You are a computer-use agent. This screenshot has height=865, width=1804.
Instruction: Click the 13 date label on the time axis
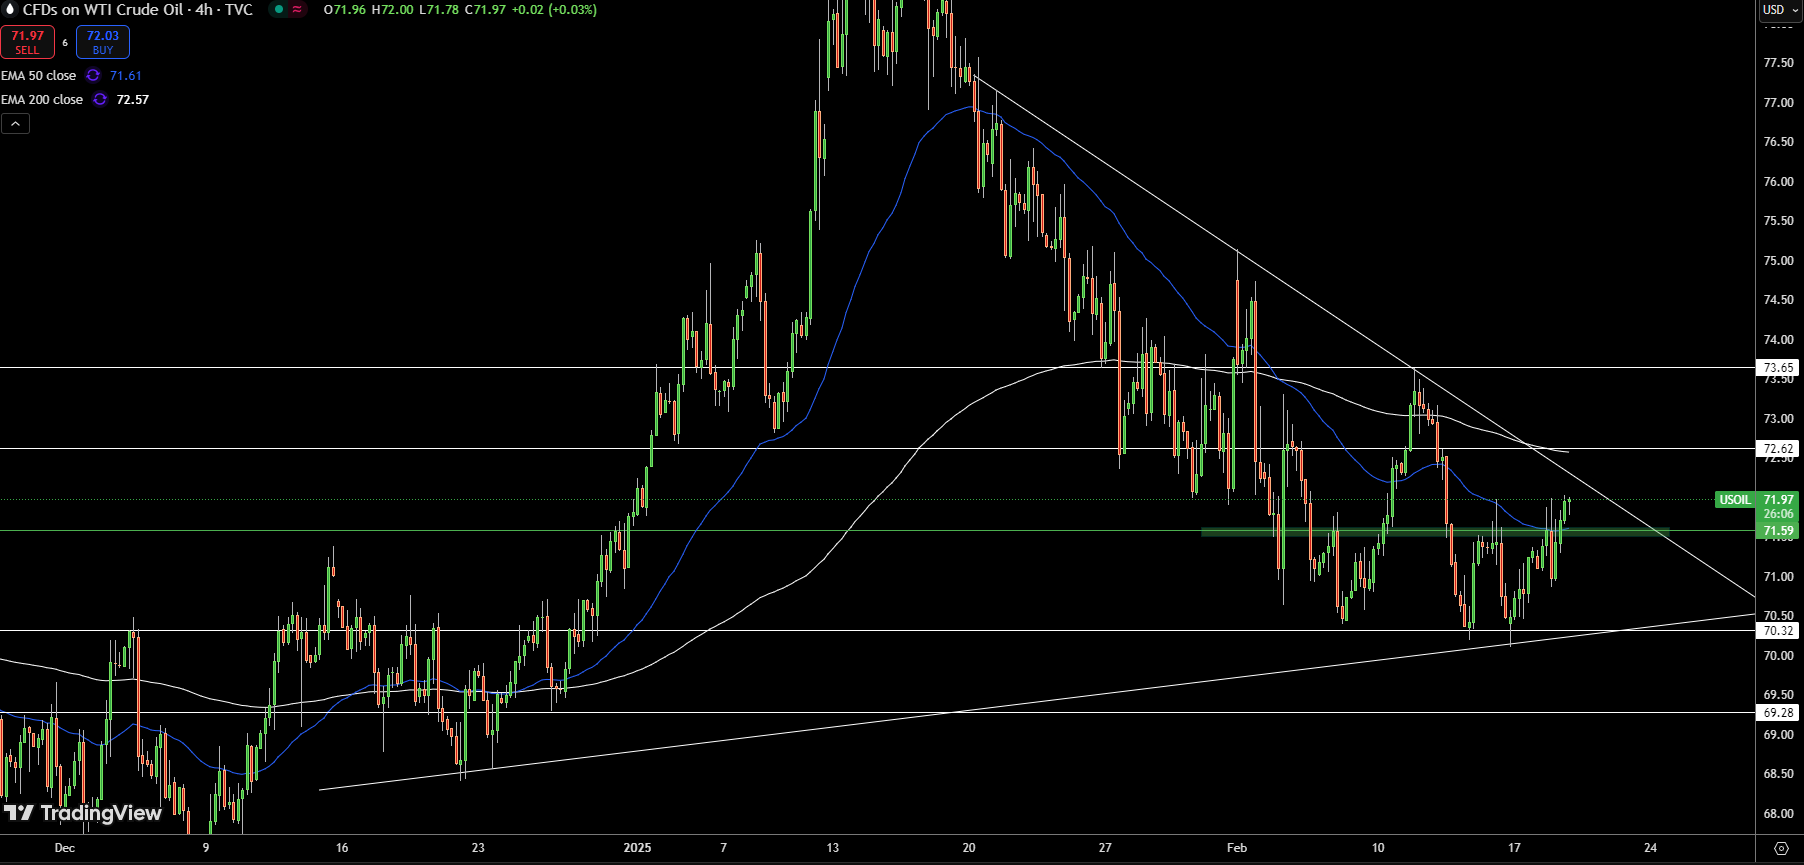point(833,848)
